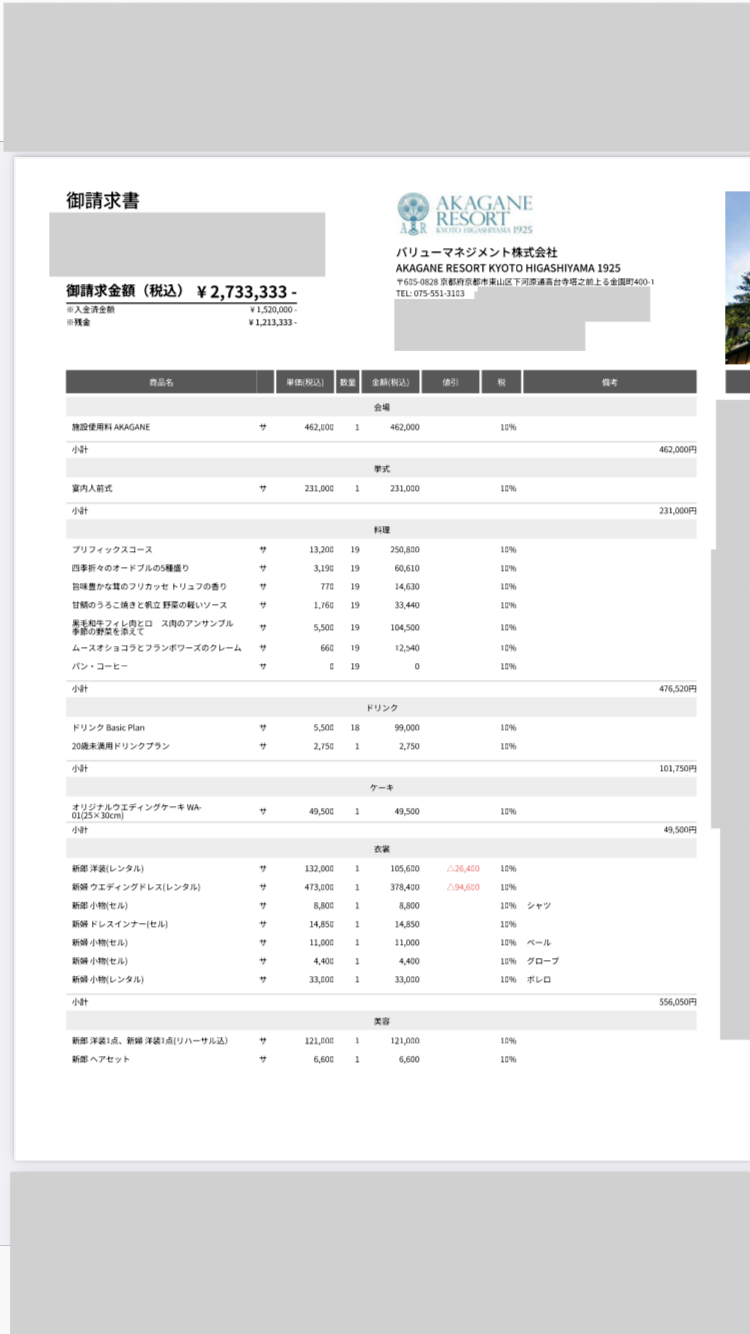Click the 6,600 hair set amount
This screenshot has height=1334, width=750.
409,1059
